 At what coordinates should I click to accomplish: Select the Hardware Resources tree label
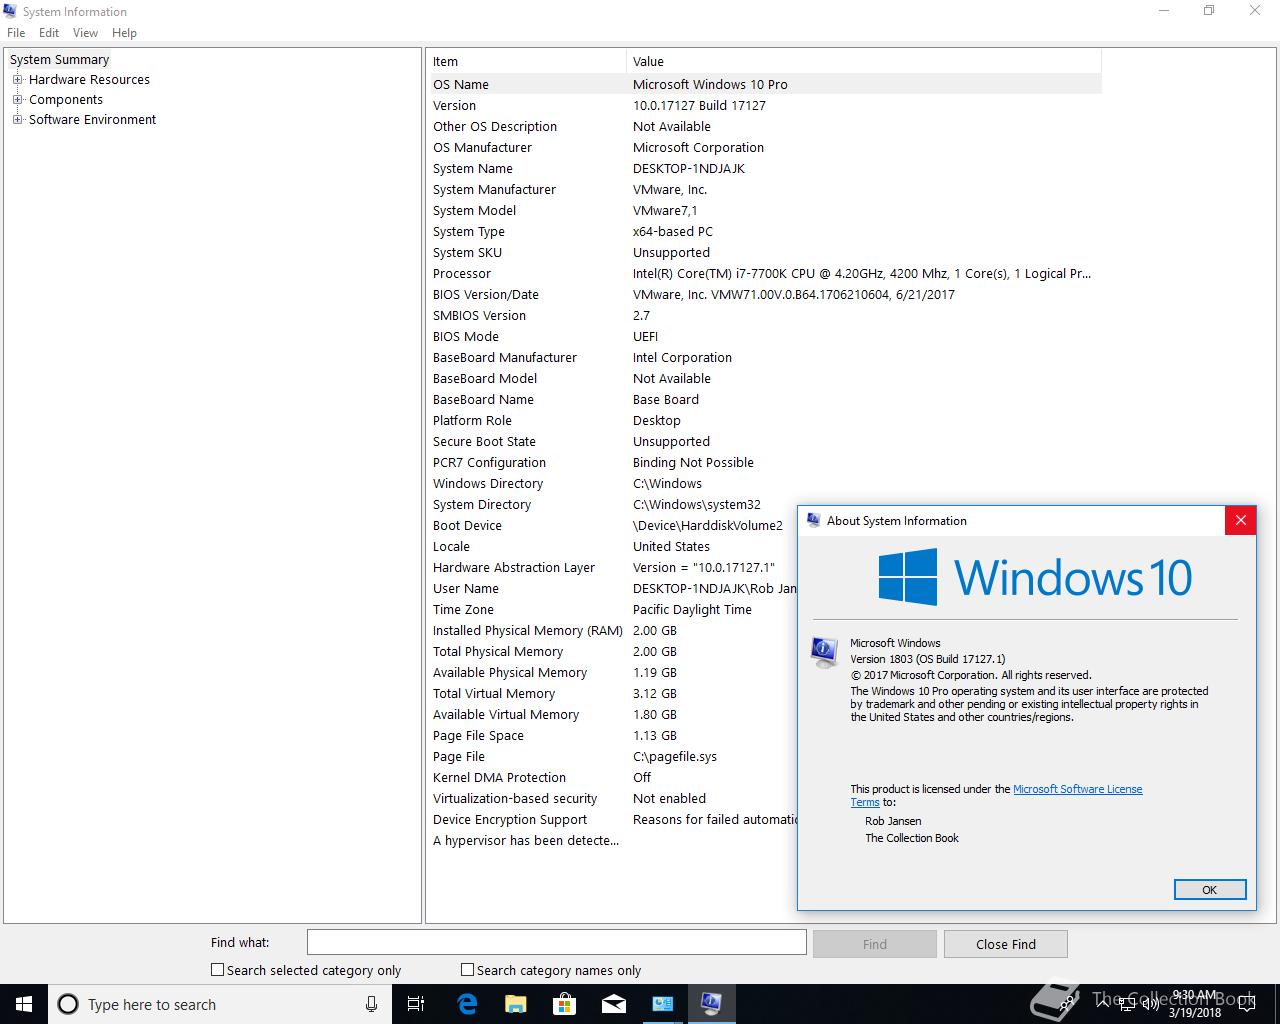pos(89,79)
